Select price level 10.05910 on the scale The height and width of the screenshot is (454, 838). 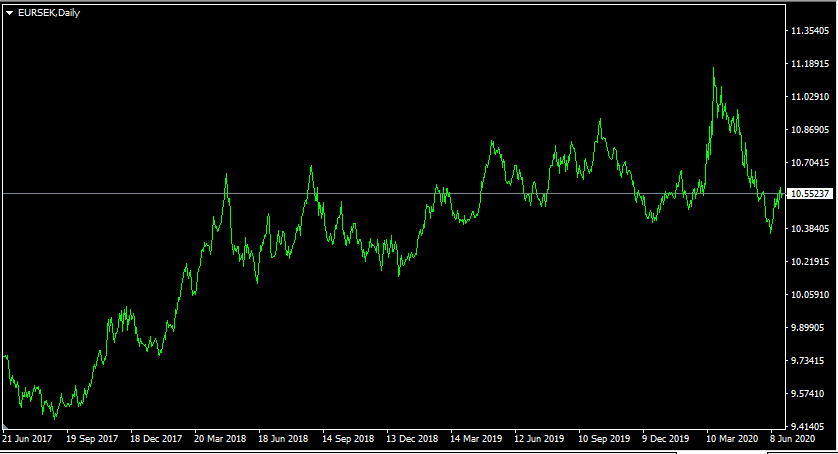[810, 295]
